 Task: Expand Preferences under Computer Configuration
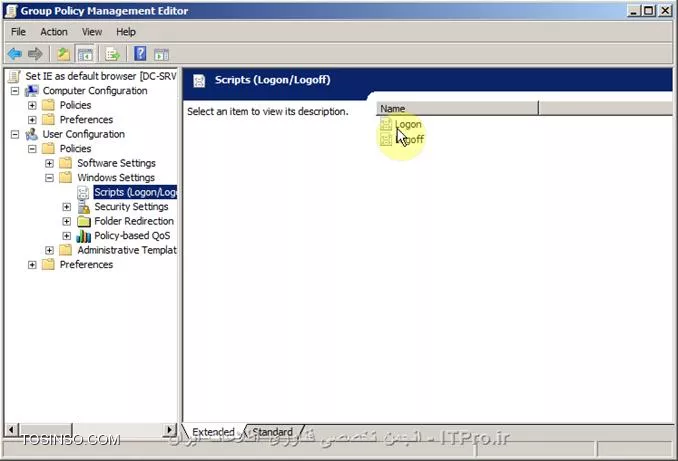(x=32, y=119)
